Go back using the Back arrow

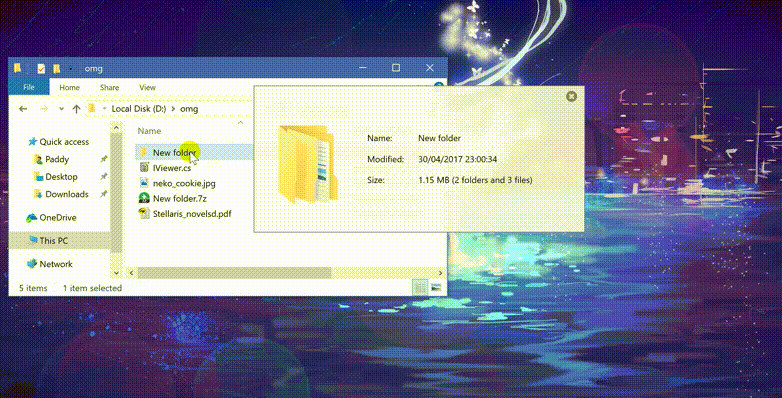[23, 109]
